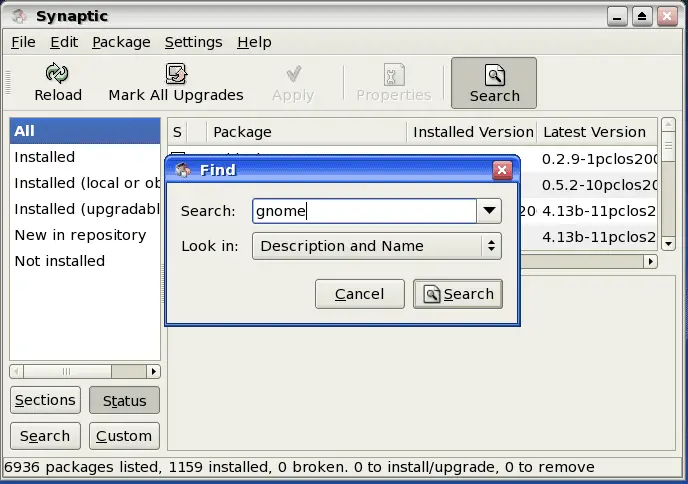Open the Search history dropdown arrow

tap(489, 211)
